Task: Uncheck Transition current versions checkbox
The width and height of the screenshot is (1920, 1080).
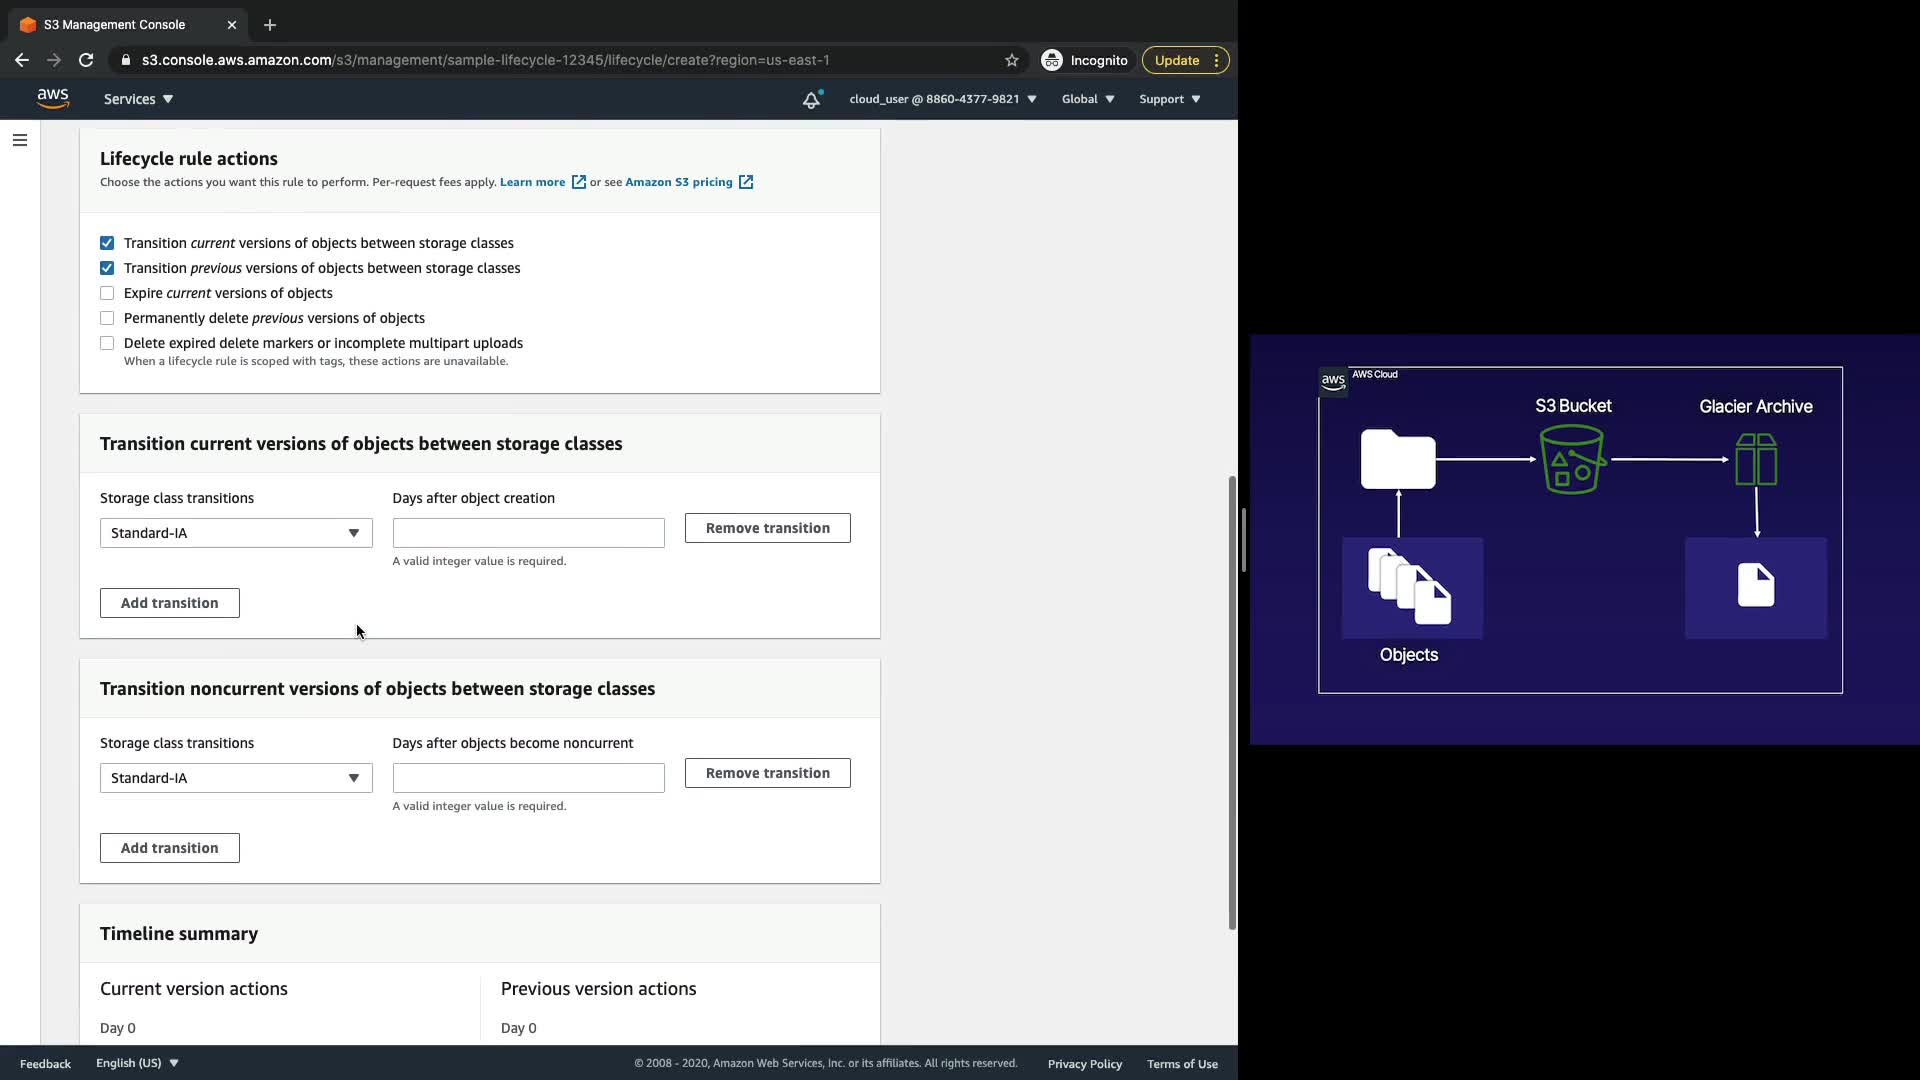Action: click(x=107, y=243)
